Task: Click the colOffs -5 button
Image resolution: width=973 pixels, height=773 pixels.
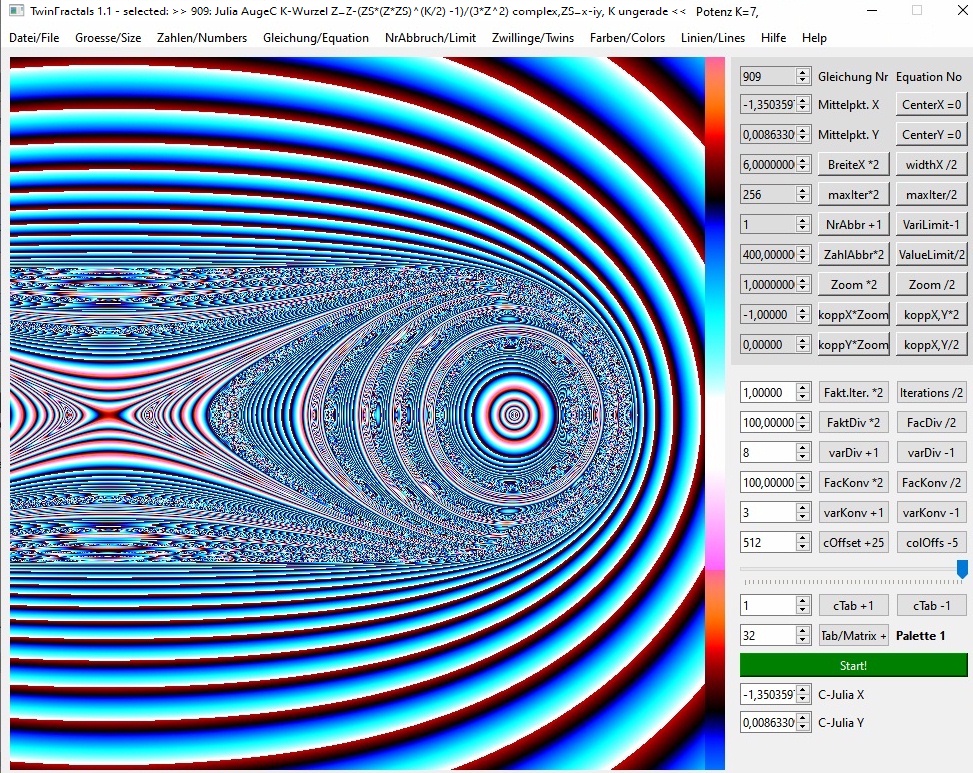Action: pos(931,542)
